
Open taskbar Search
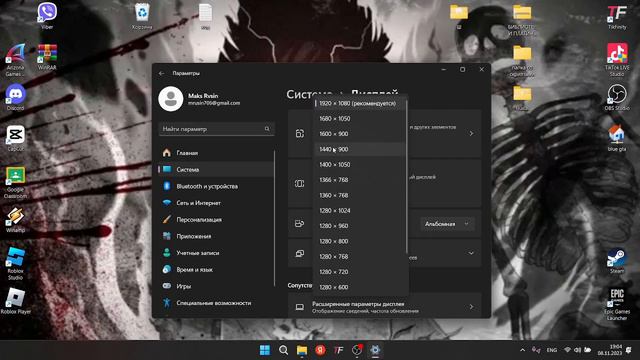pos(283,350)
